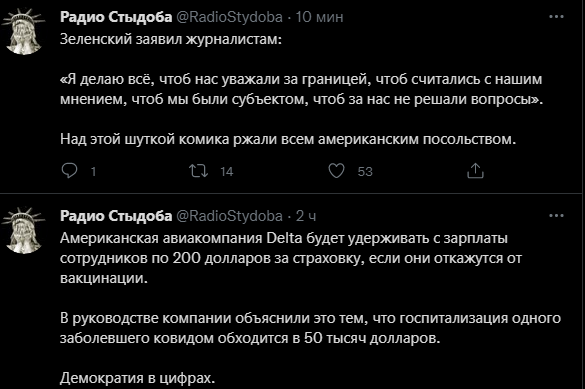Open more options on Delta tweet
The image size is (585, 389).
[x=556, y=216]
